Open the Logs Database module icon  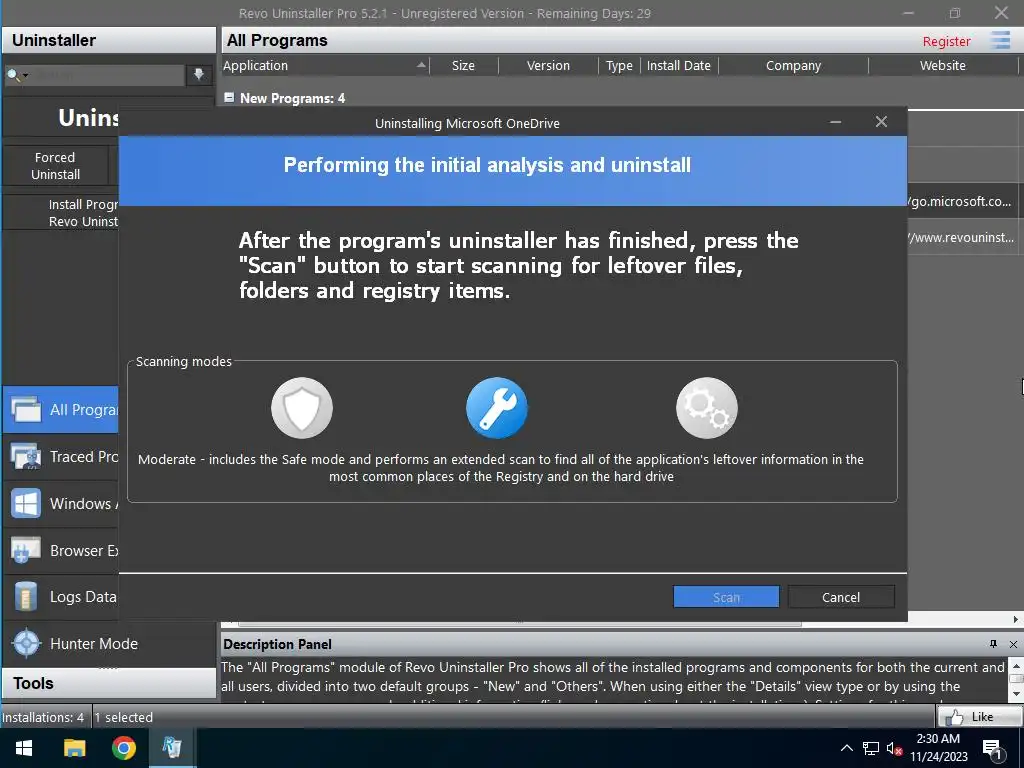25,597
